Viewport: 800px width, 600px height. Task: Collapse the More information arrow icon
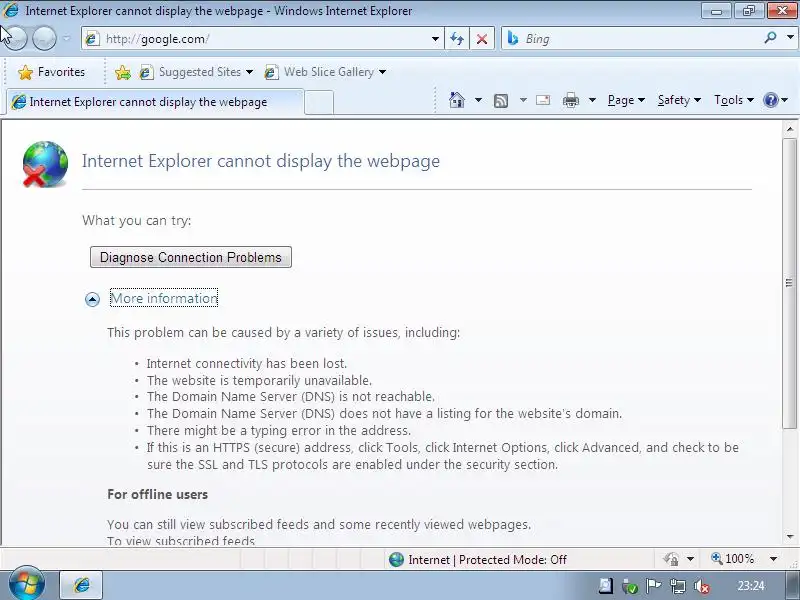click(x=92, y=299)
